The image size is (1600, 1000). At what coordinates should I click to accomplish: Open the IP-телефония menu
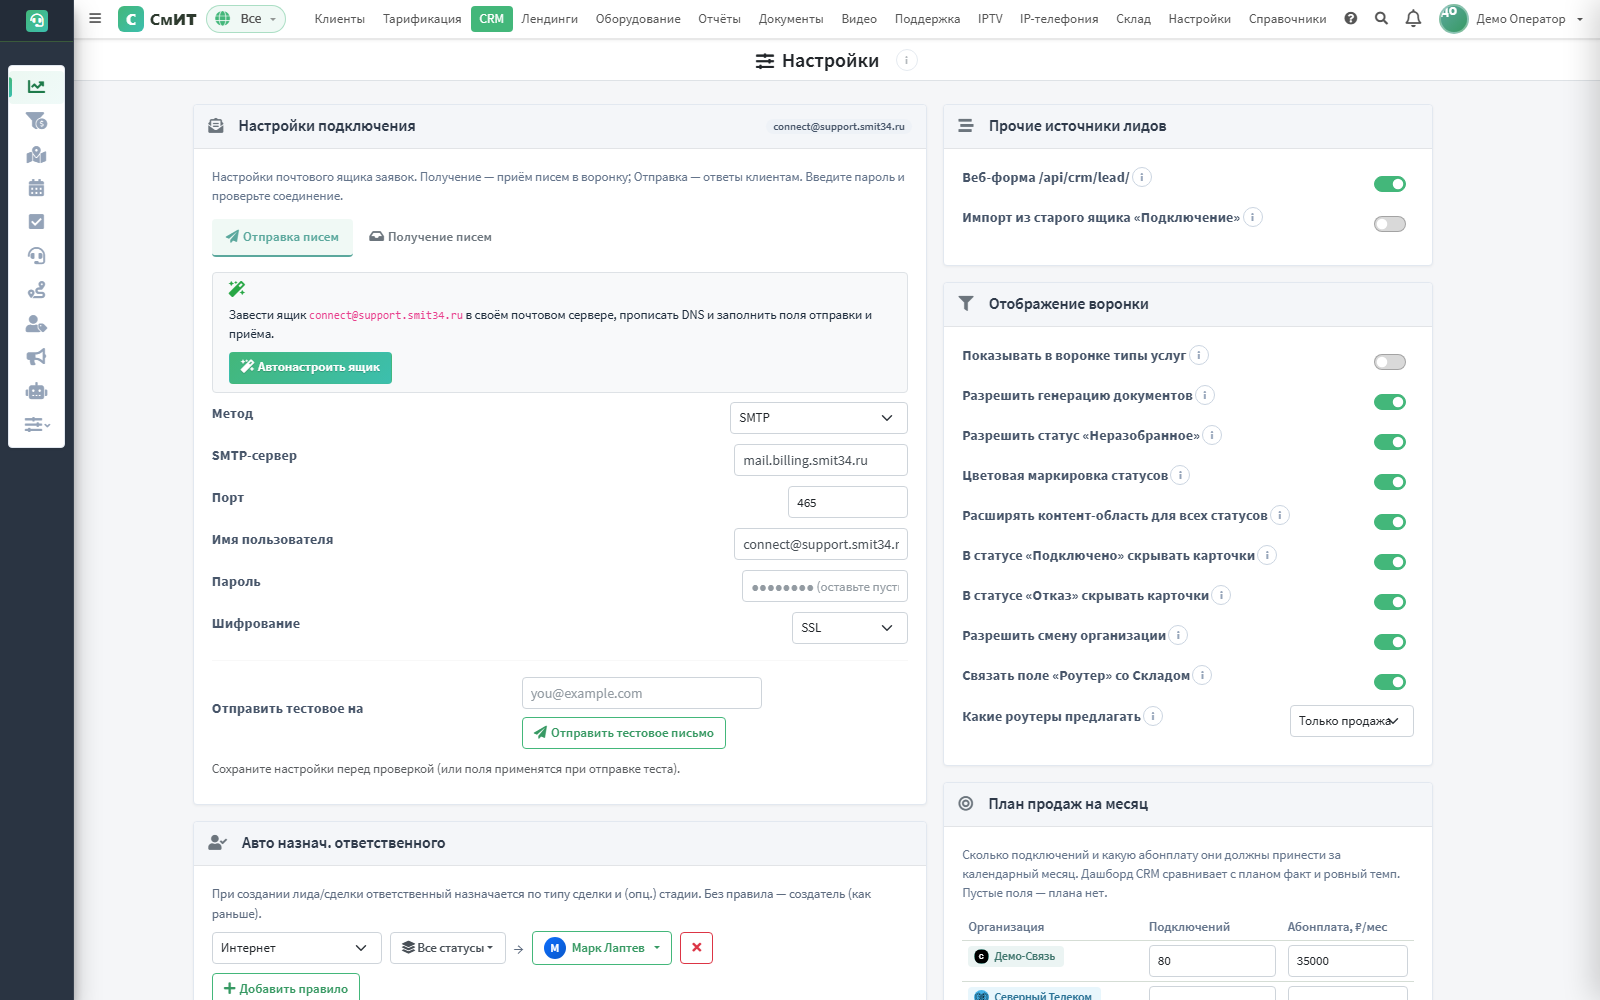point(1059,19)
